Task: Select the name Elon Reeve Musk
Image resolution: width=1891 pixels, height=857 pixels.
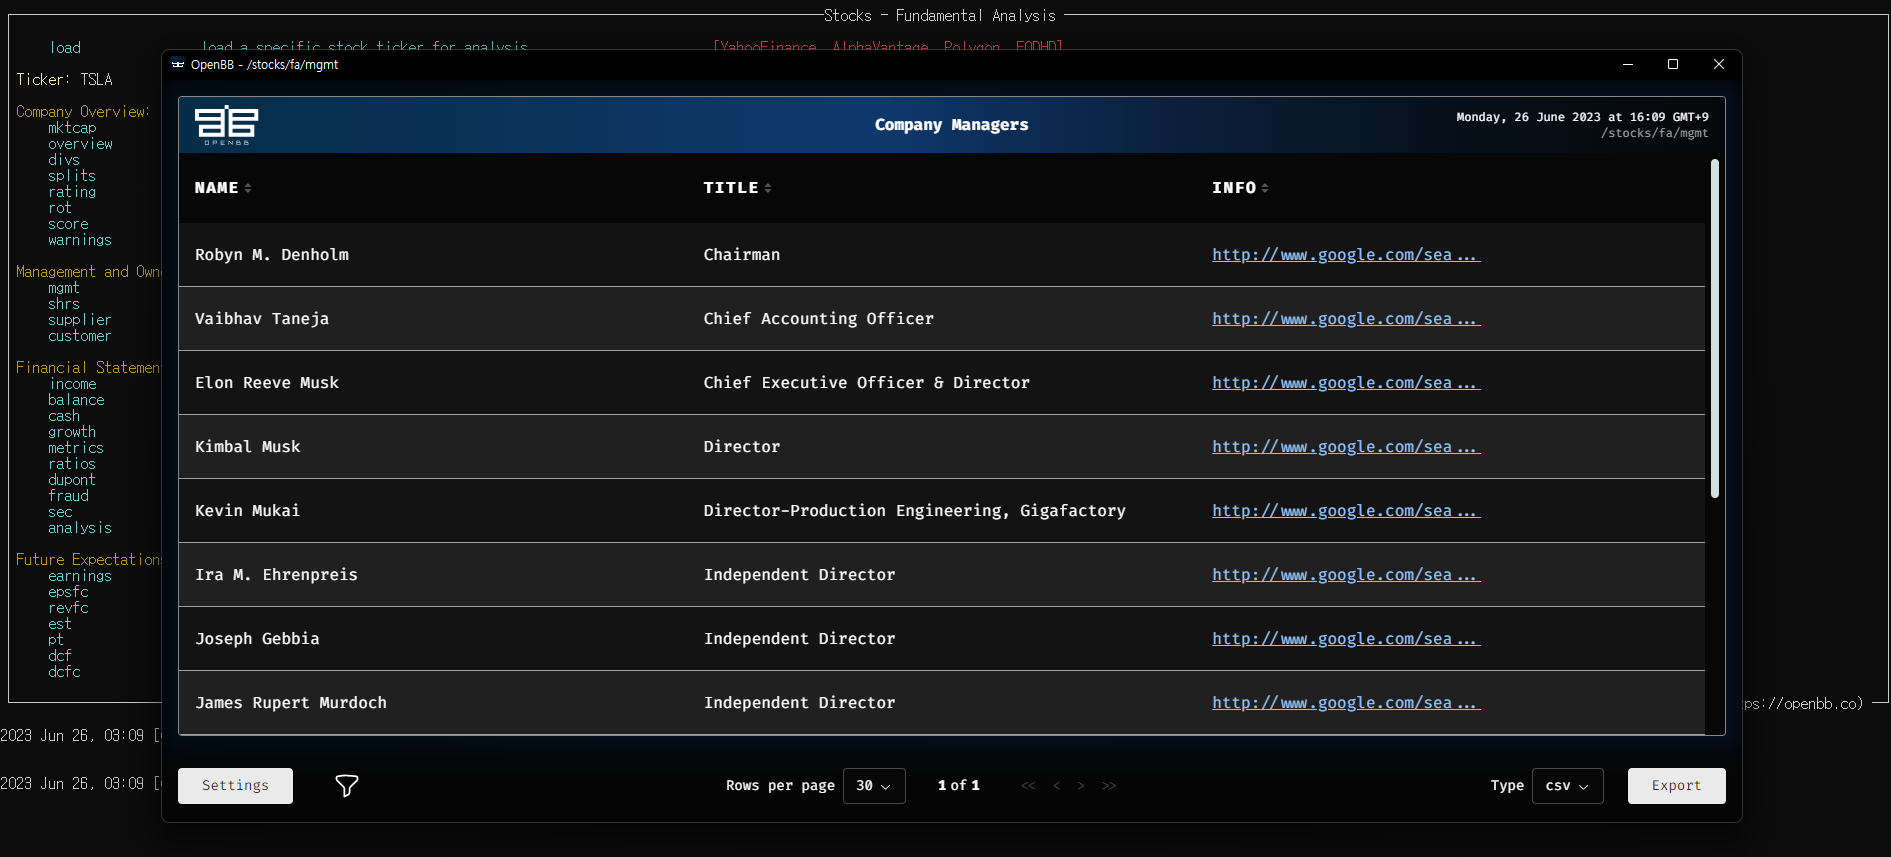Action: [267, 383]
